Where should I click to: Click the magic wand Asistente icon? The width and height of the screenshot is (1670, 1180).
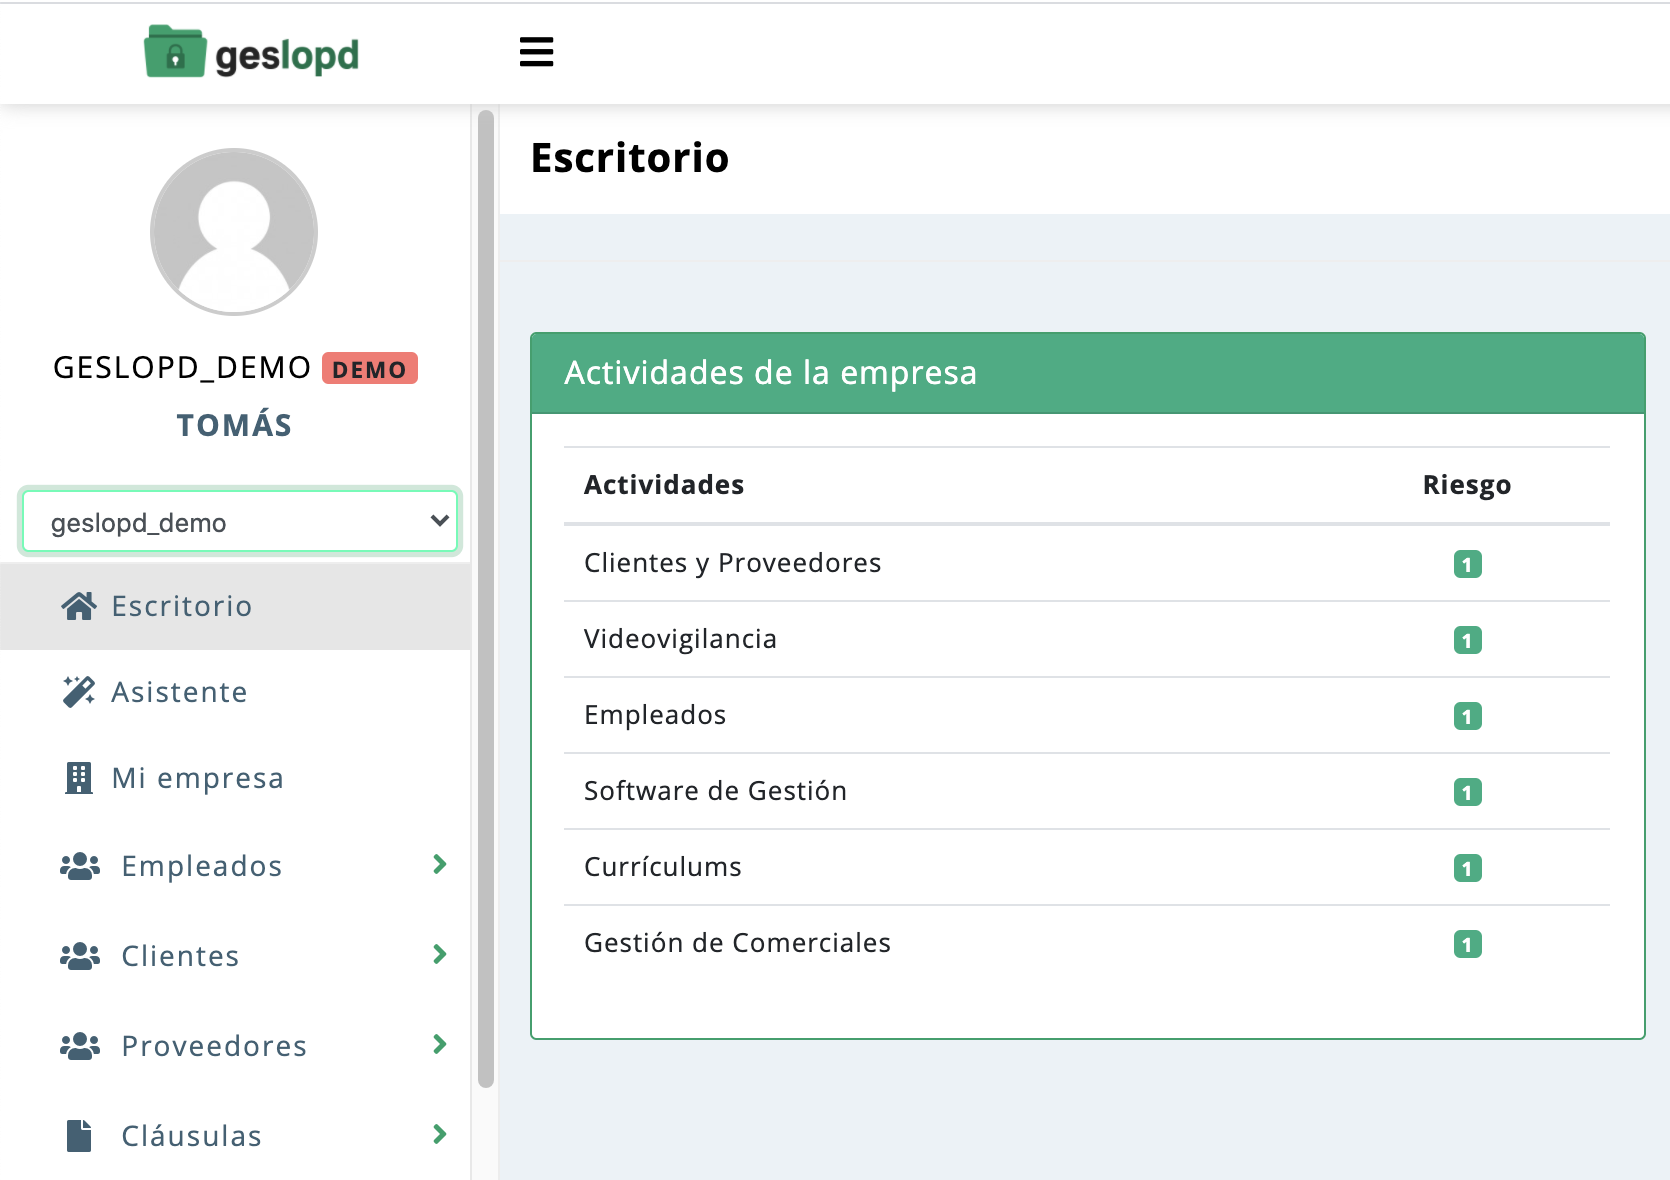click(x=79, y=692)
